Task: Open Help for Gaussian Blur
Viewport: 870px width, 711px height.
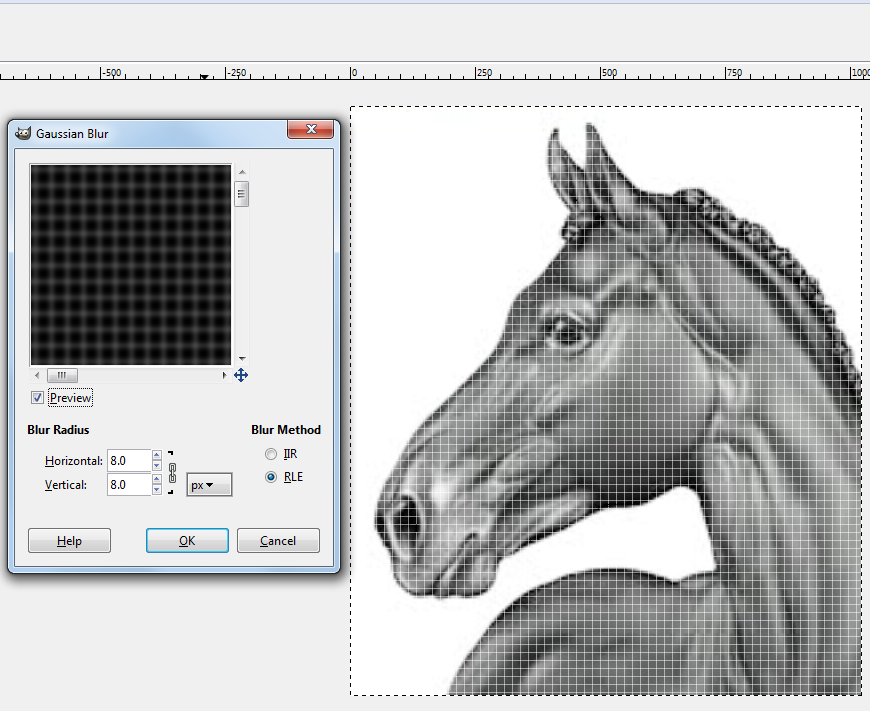Action: pos(69,540)
